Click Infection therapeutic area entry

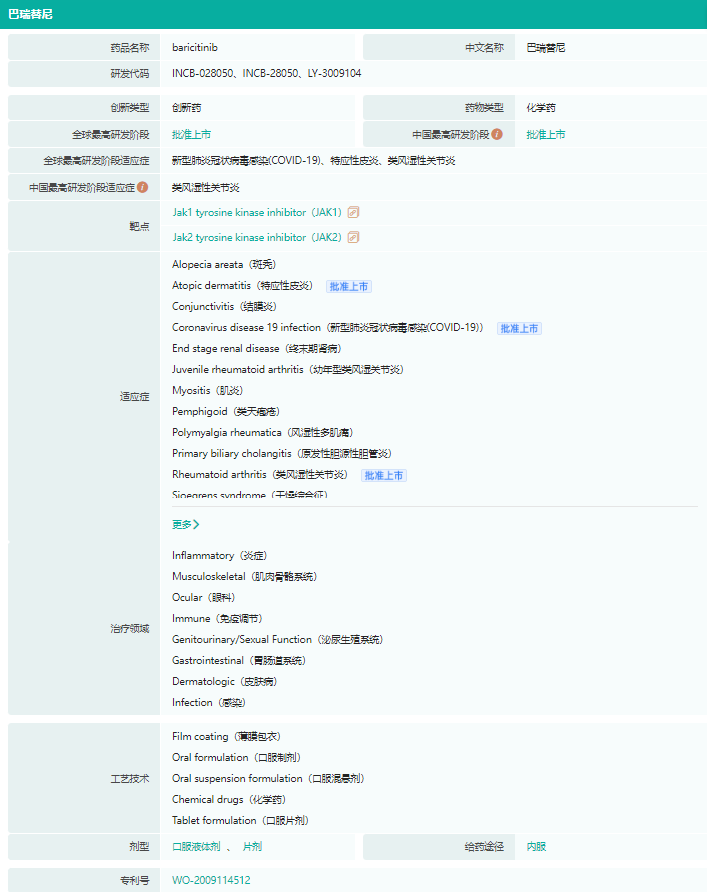[208, 703]
